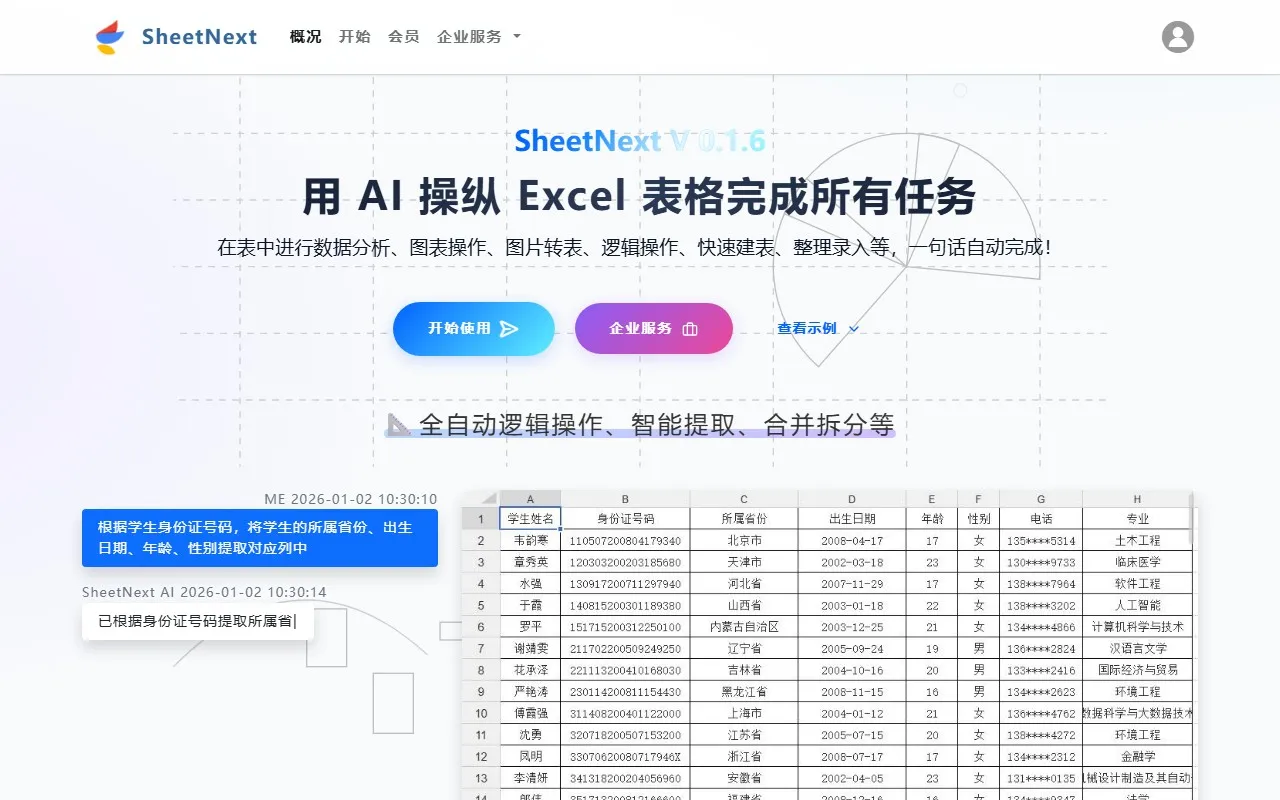The image size is (1280, 800).
Task: Open the user profile avatar at top right
Action: click(x=1177, y=36)
